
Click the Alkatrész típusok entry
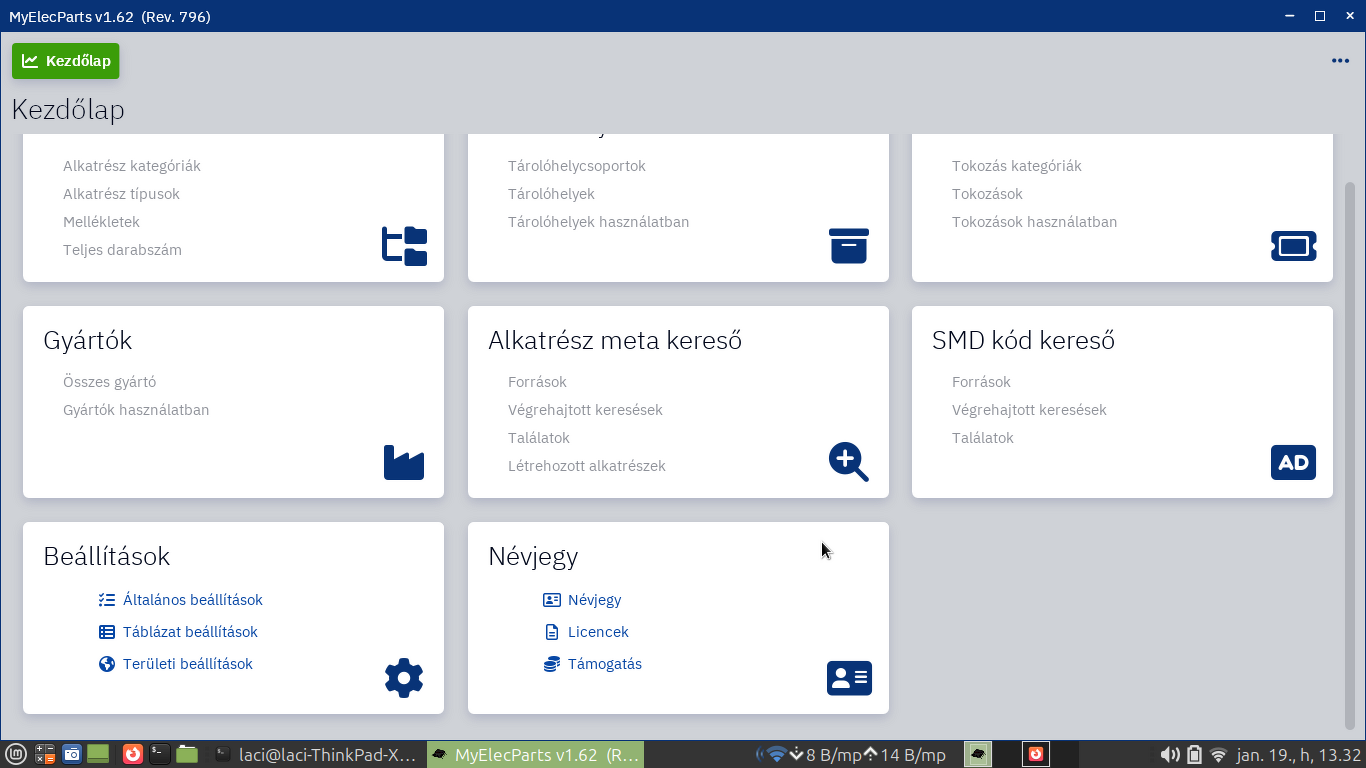[x=121, y=194]
